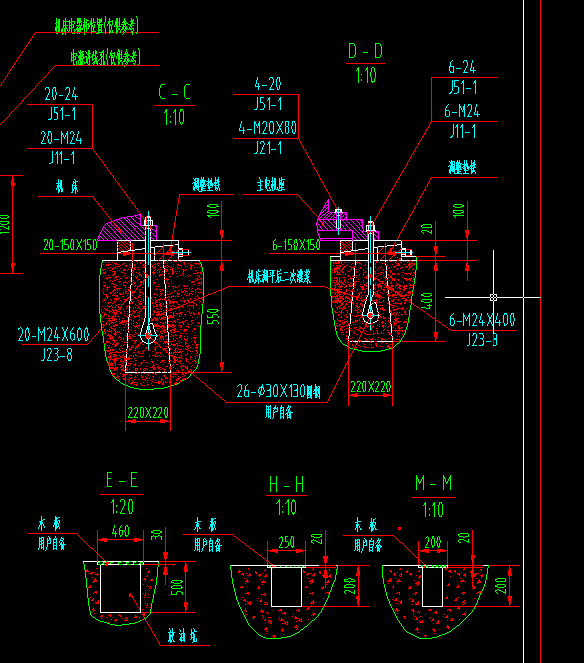Select the '放油坑' annotation
This screenshot has height=663, width=584.
click(x=182, y=636)
